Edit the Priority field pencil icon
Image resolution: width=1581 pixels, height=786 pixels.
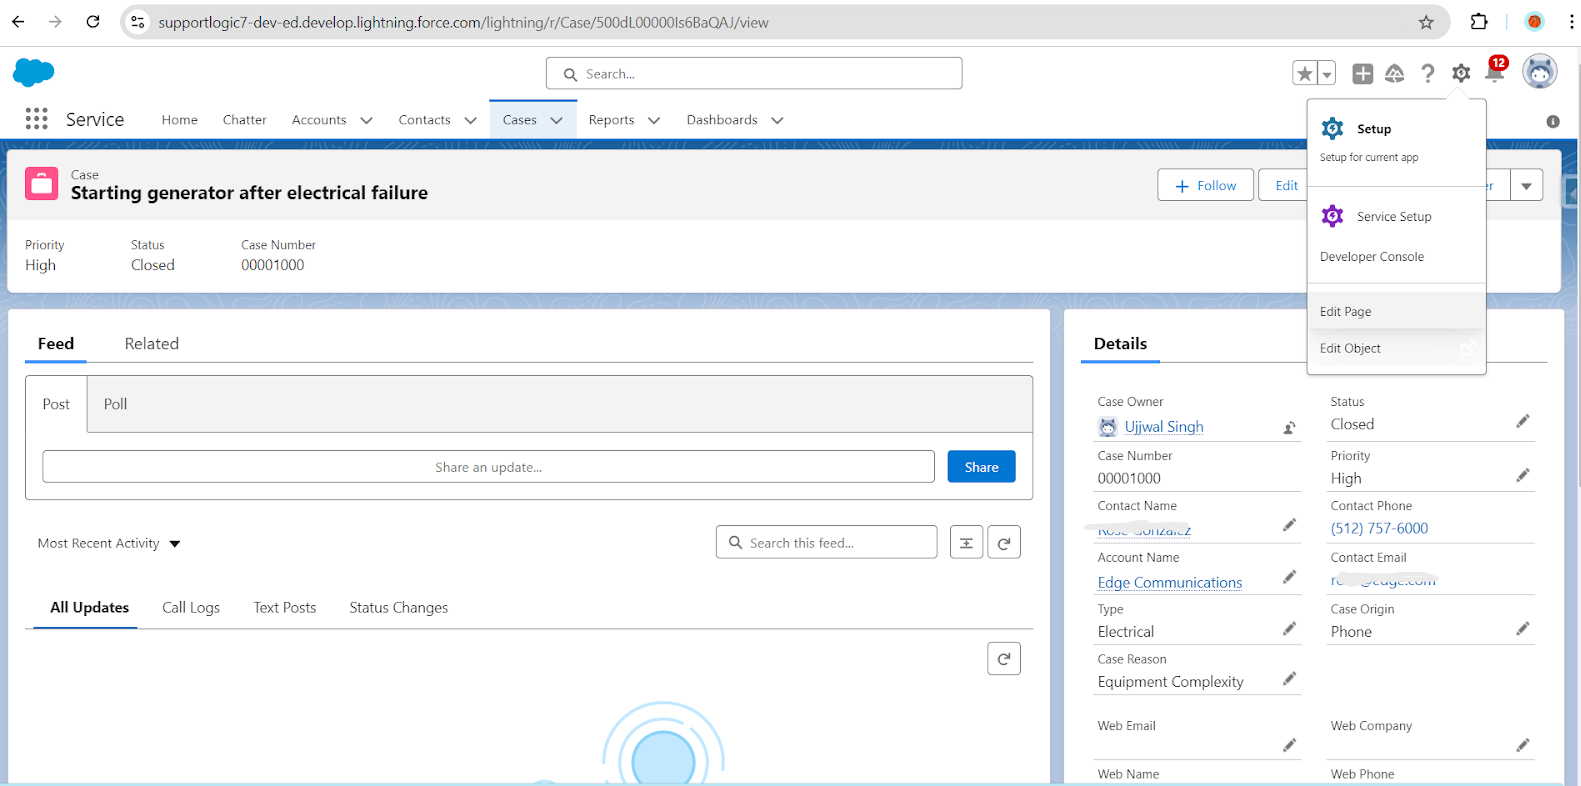coord(1522,476)
